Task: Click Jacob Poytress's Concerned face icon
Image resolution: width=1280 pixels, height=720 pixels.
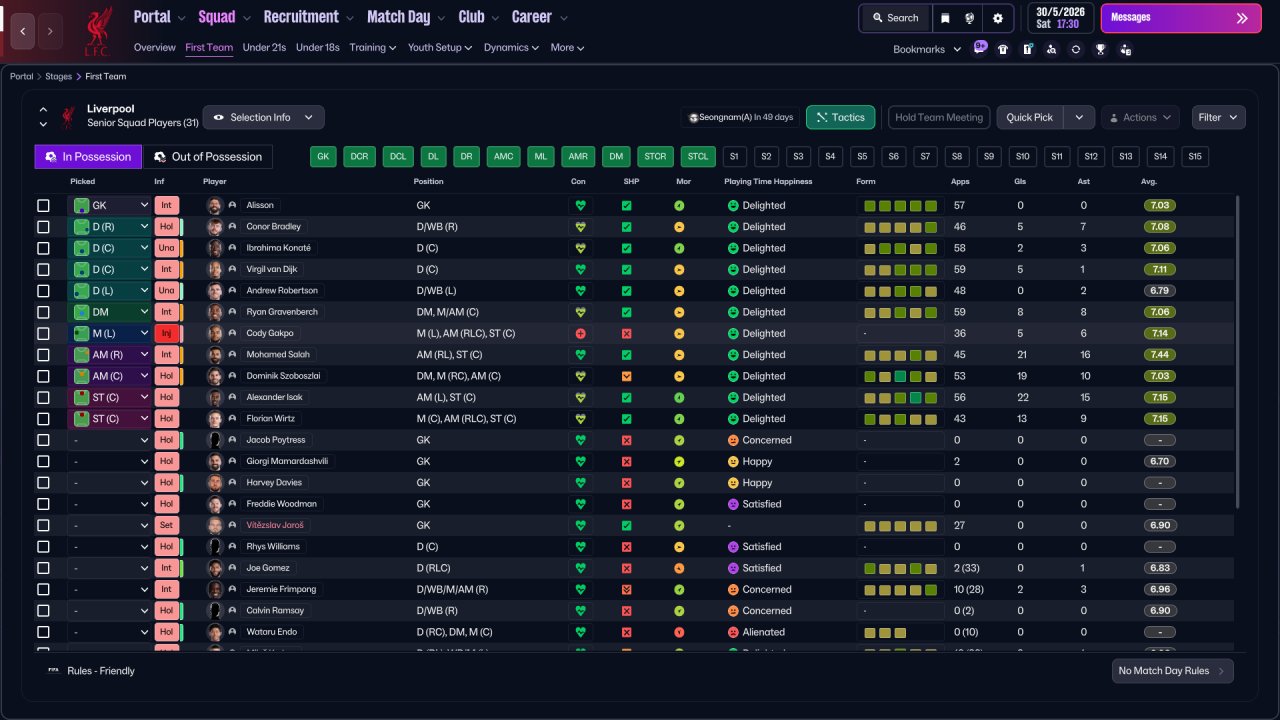Action: point(733,440)
